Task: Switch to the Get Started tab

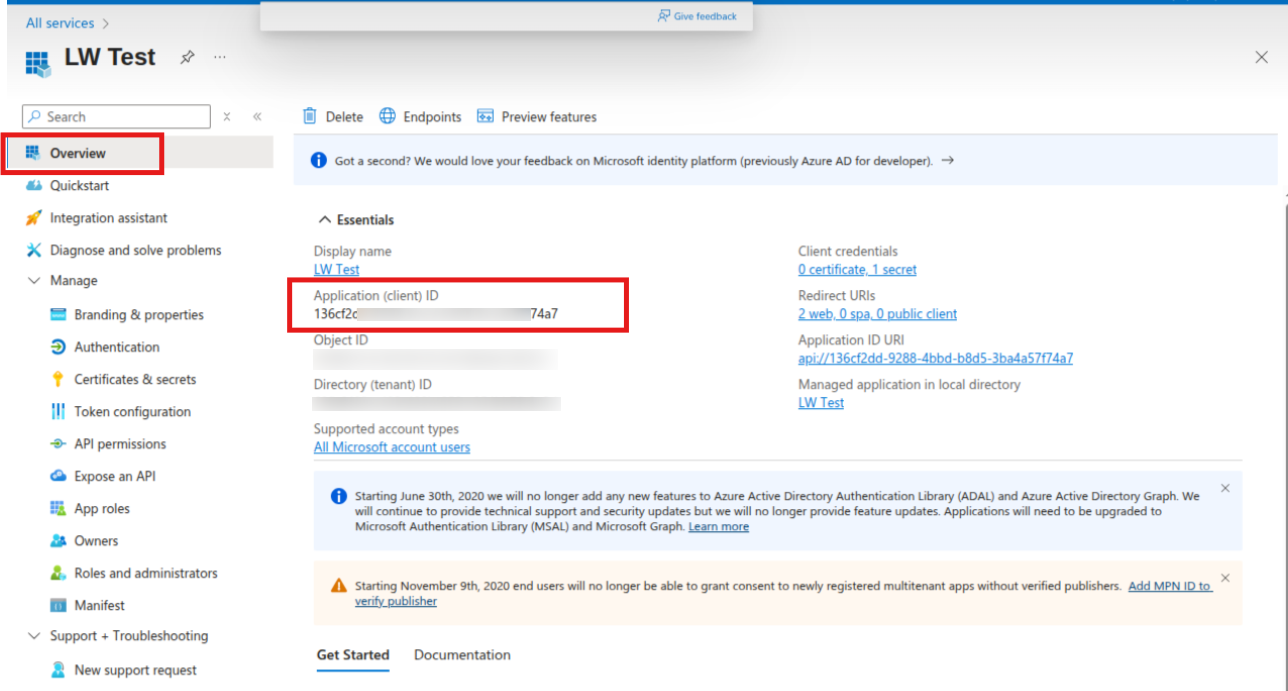Action: pyautogui.click(x=353, y=656)
